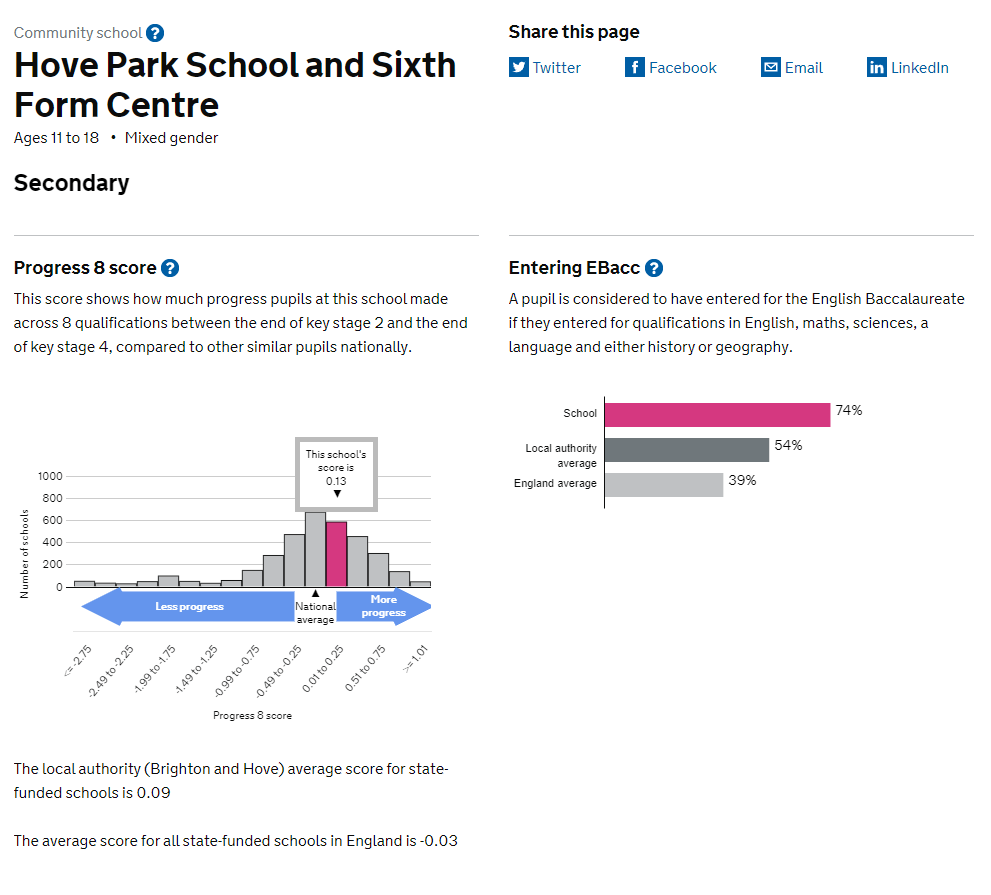991x895 pixels.
Task: Click the 'Secondary' heading
Action: [x=71, y=183]
